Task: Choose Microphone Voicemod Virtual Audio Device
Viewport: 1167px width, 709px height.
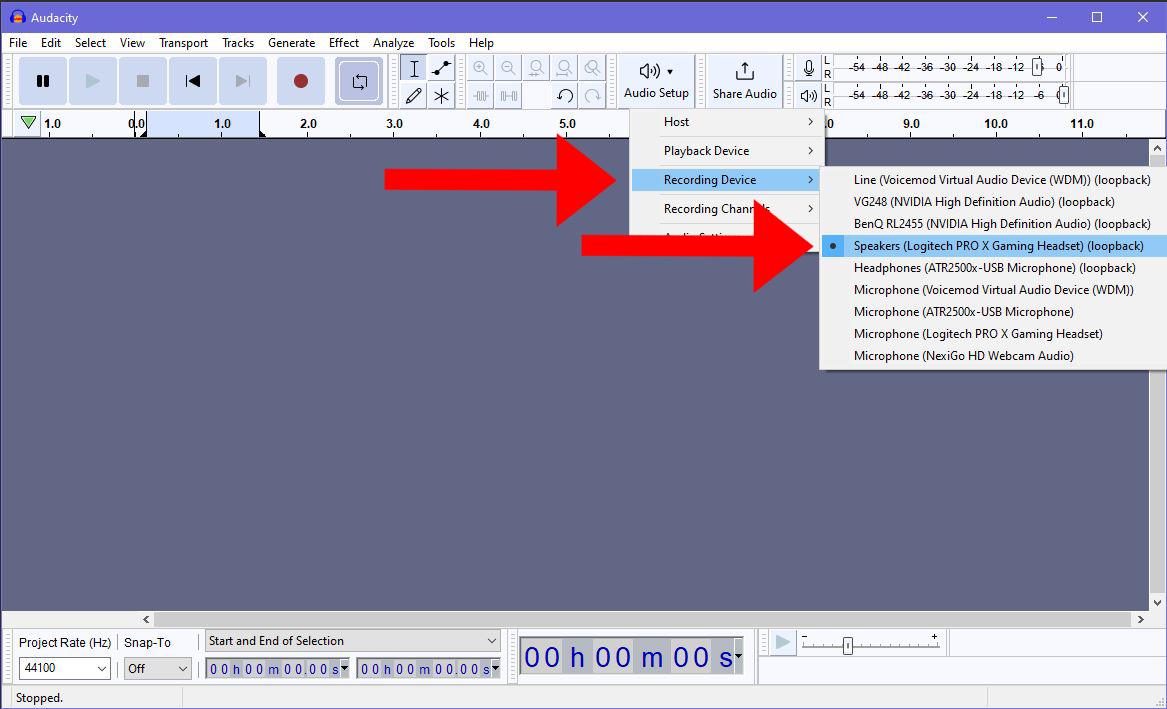Action: point(994,289)
